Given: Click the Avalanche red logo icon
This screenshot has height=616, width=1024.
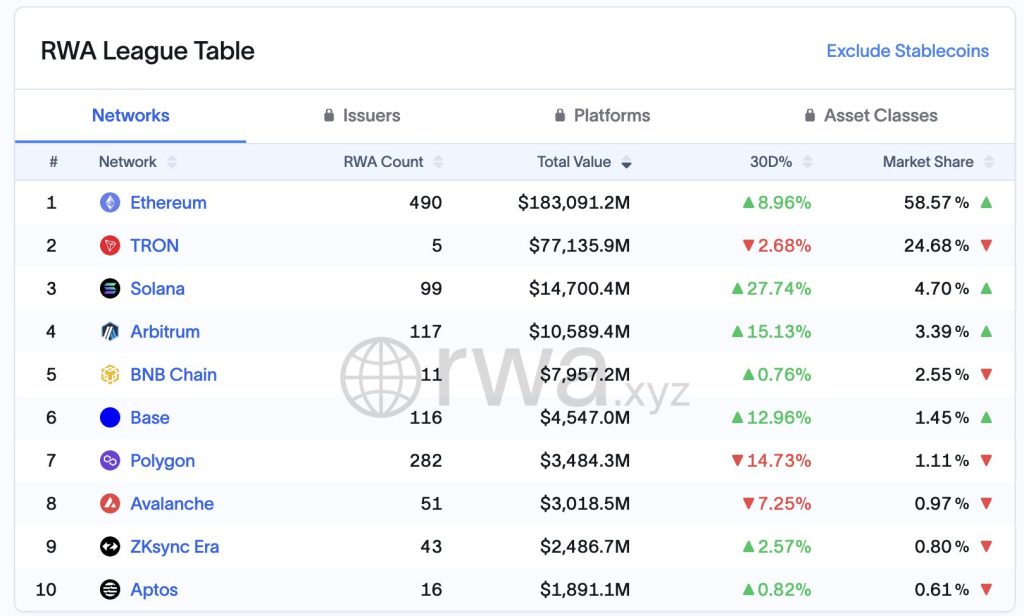Looking at the screenshot, I should point(110,504).
